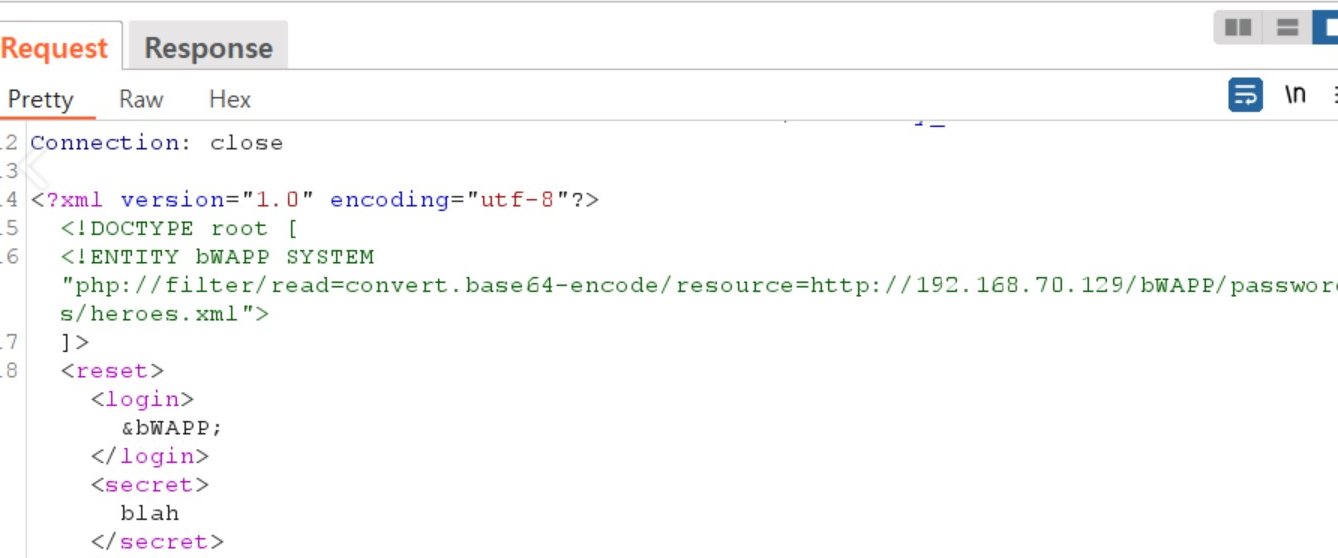
Task: Select the Raw view tab
Action: [x=141, y=99]
